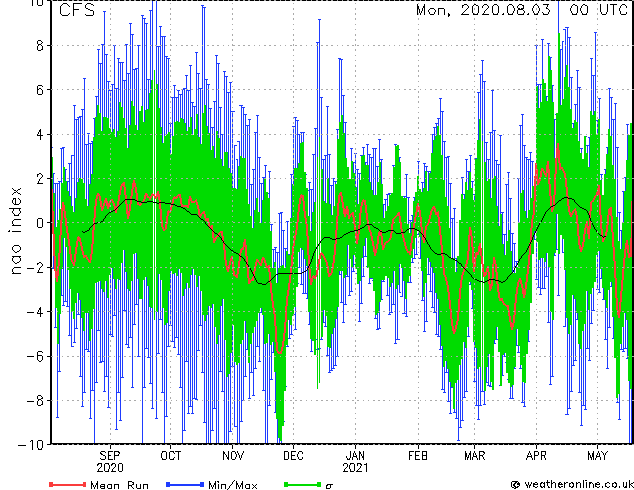Click the SEP 2020 axis label
634x490 pixels.
coord(110,462)
